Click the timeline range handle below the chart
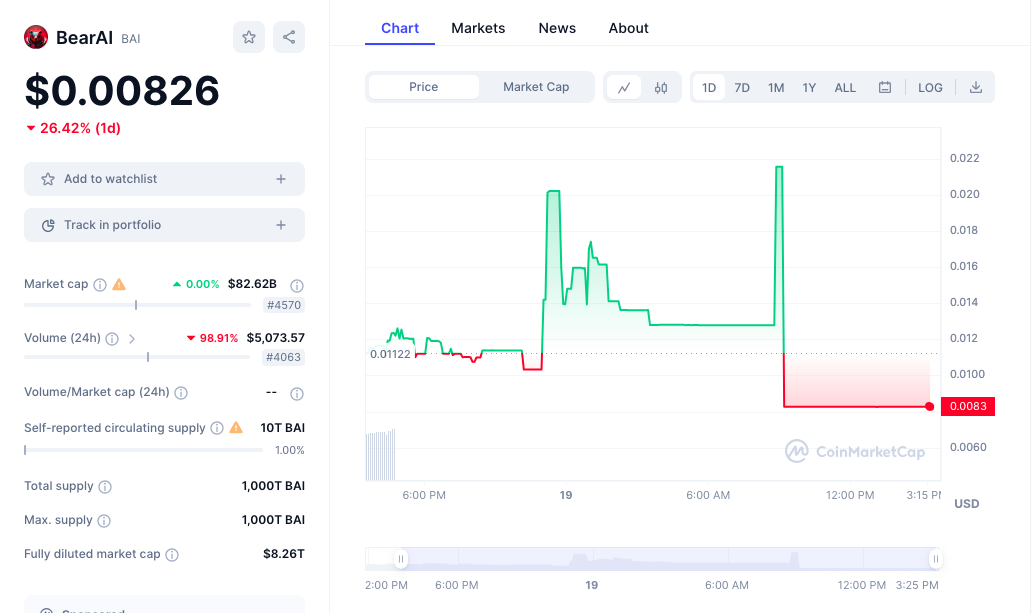The height and width of the screenshot is (613, 1032). pos(401,559)
